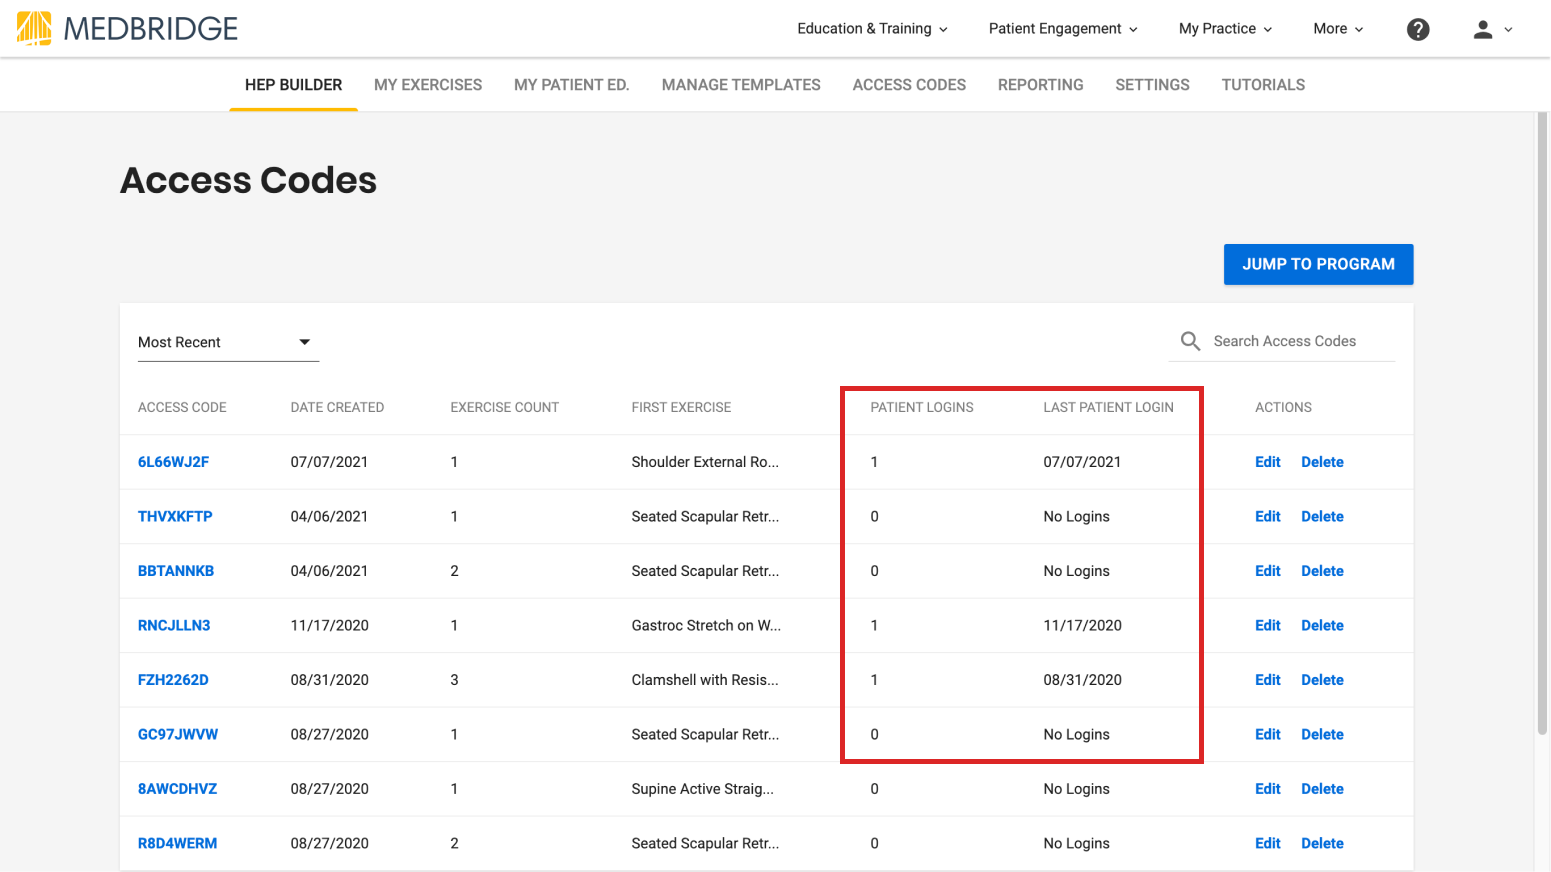Expand Patient Engagement menu
The height and width of the screenshot is (872, 1551).
pos(1063,29)
